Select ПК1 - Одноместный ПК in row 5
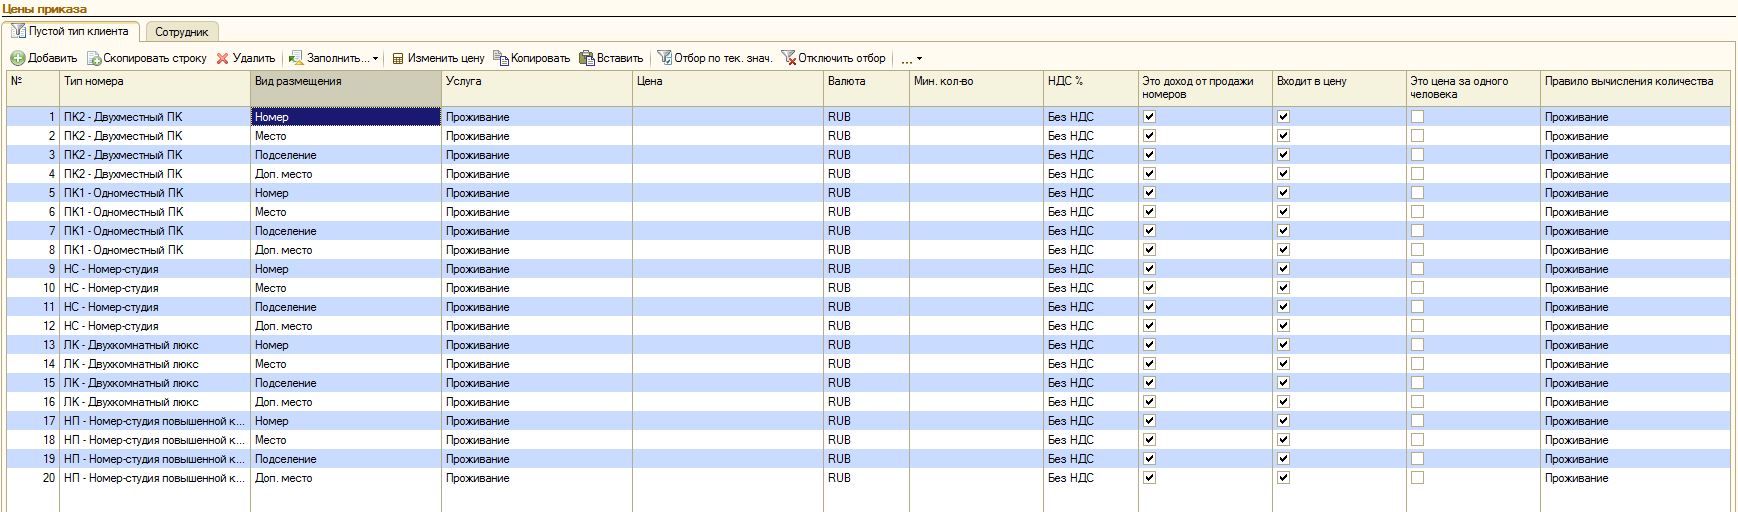The height and width of the screenshot is (512, 1738). (x=155, y=193)
